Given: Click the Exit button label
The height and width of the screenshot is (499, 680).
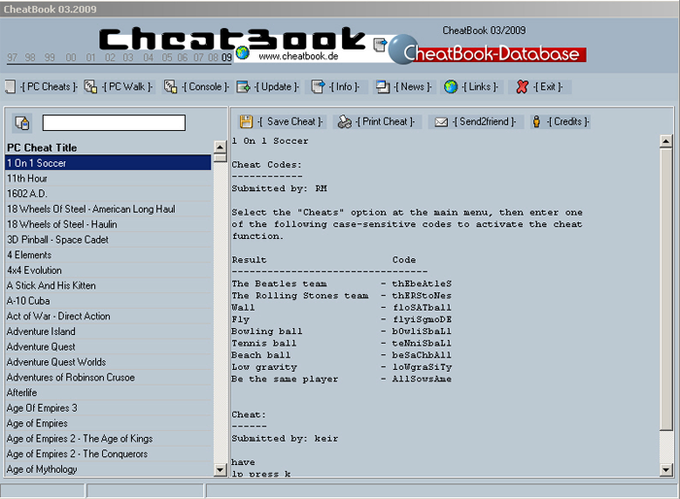Looking at the screenshot, I should [x=548, y=87].
